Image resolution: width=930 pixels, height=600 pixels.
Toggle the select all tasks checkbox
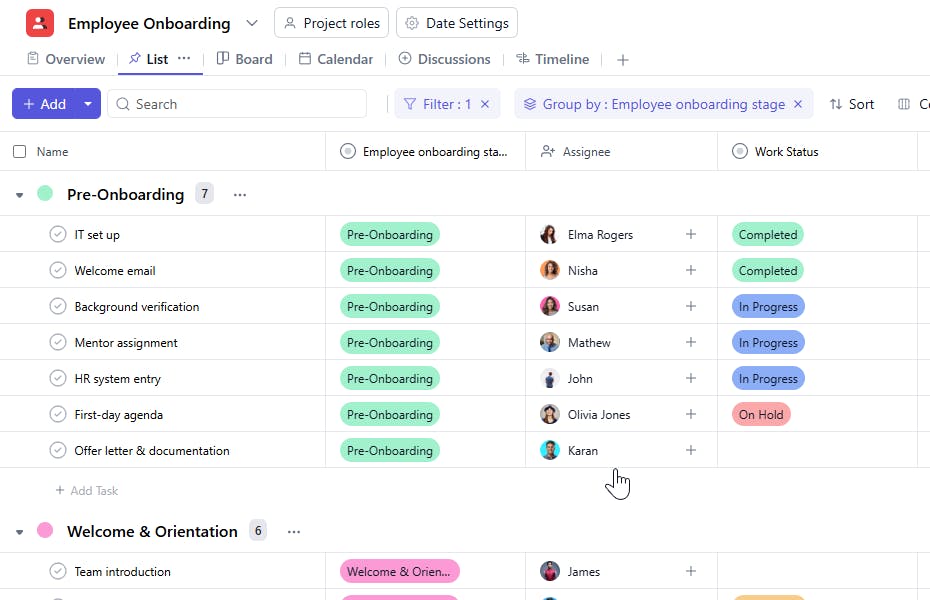tap(20, 152)
